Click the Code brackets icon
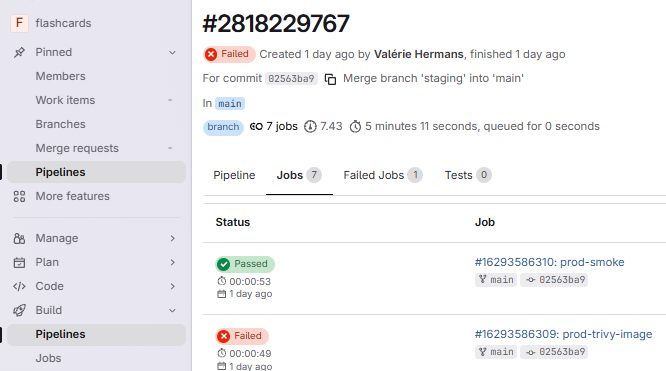Screen dimensions: 666x371 [19, 286]
